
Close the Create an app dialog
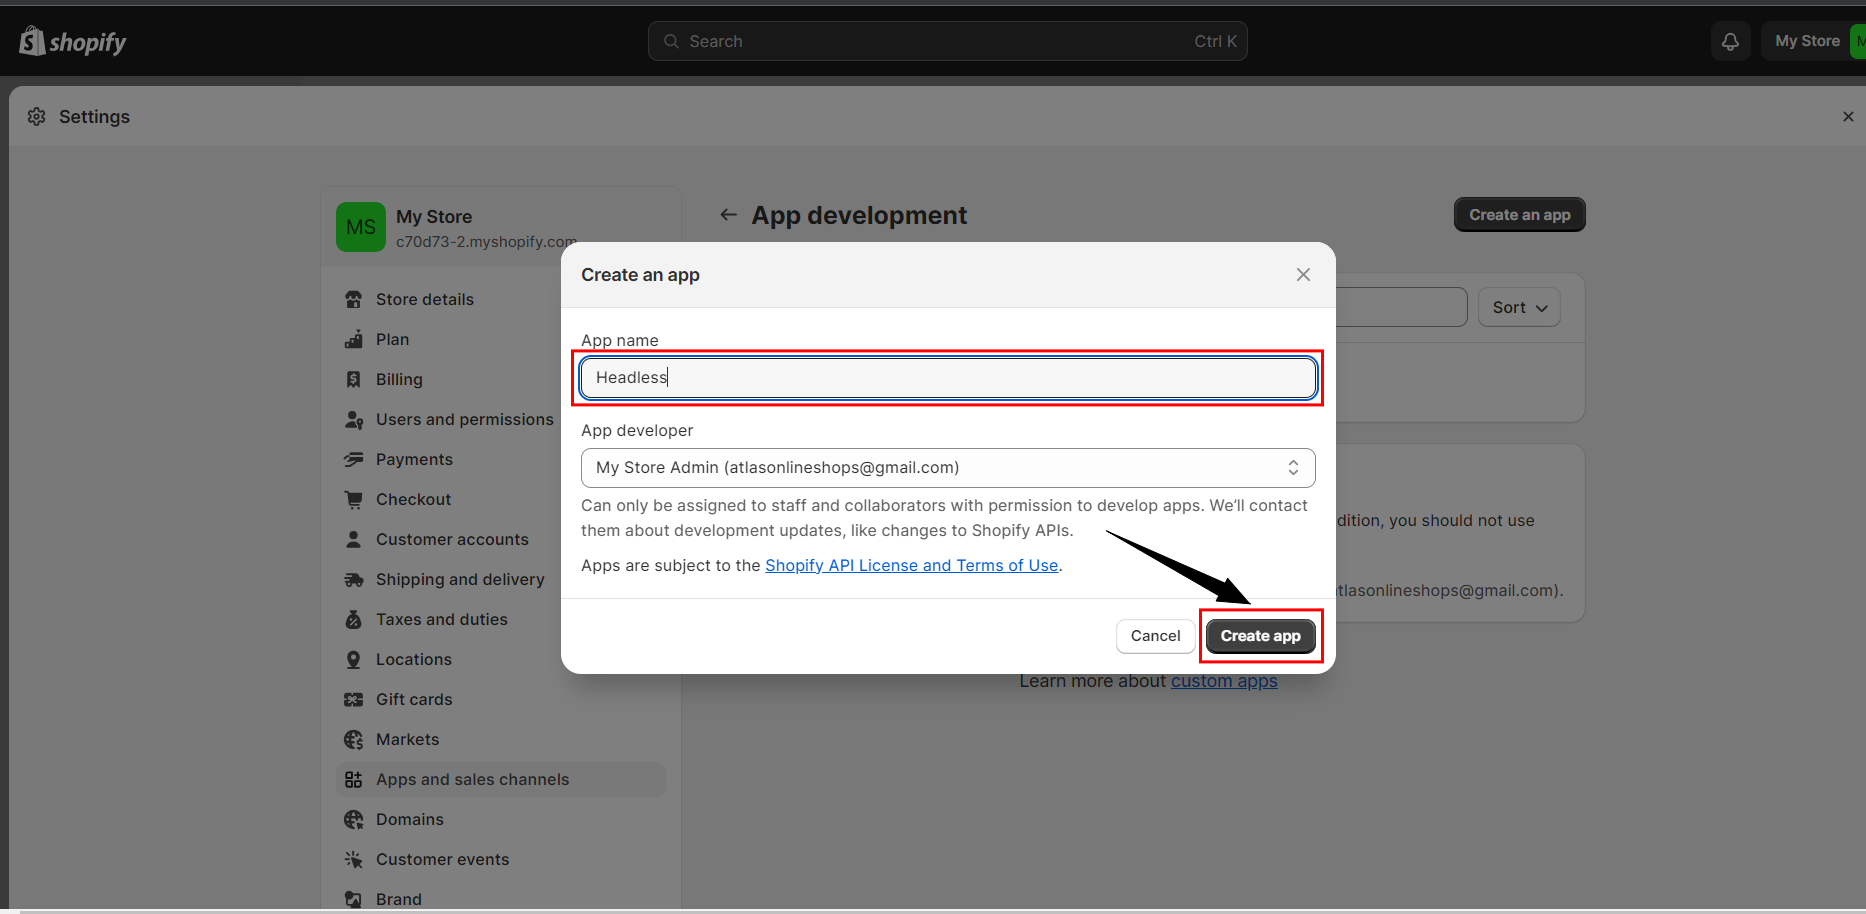pos(1303,275)
